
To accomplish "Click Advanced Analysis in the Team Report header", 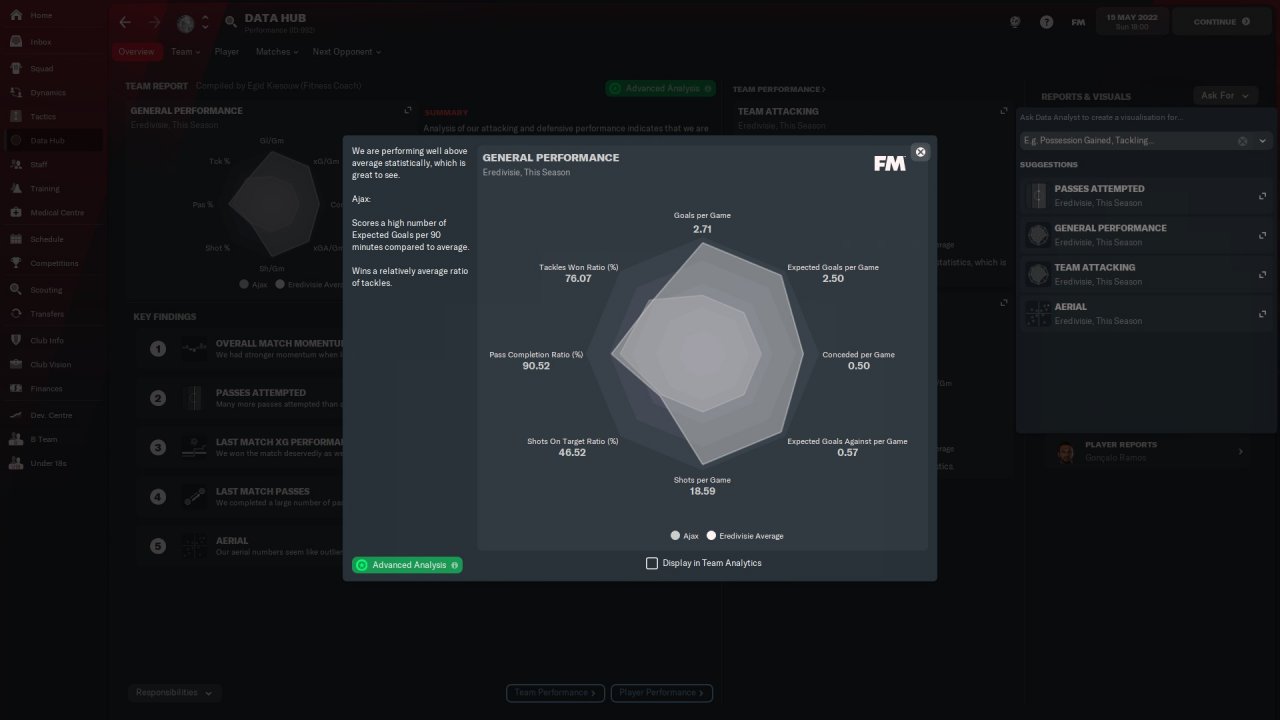I will point(660,88).
